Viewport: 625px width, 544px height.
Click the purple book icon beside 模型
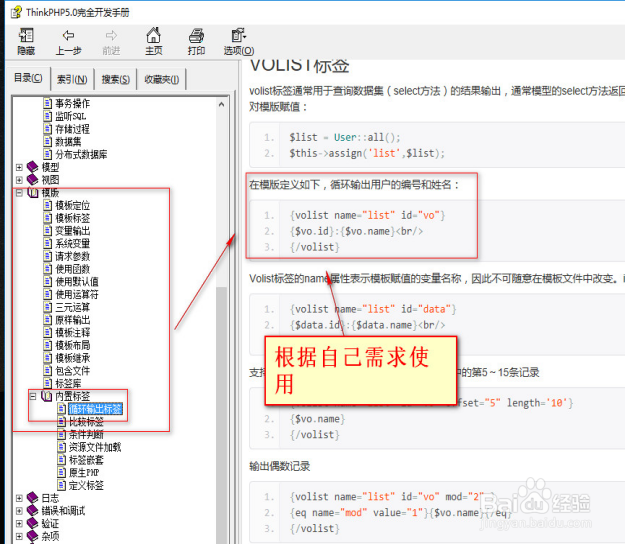(32, 167)
